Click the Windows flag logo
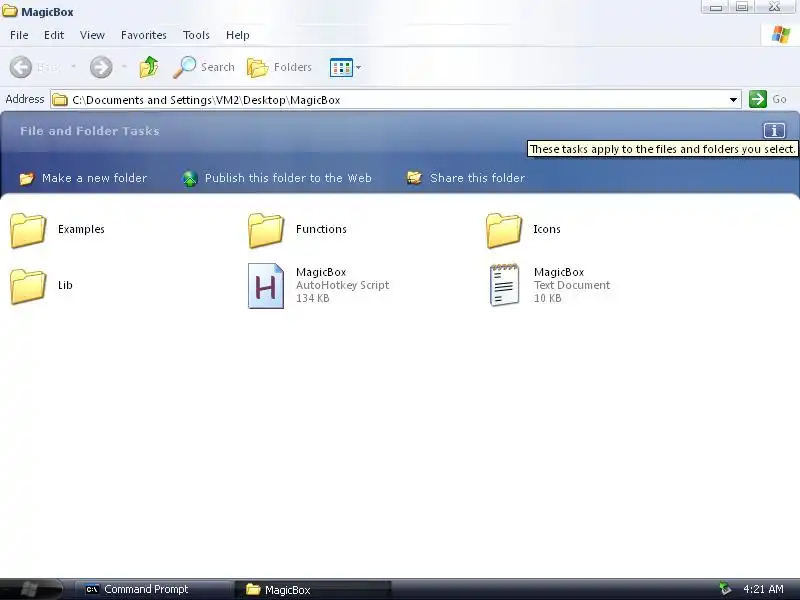800x600 pixels. 781,35
